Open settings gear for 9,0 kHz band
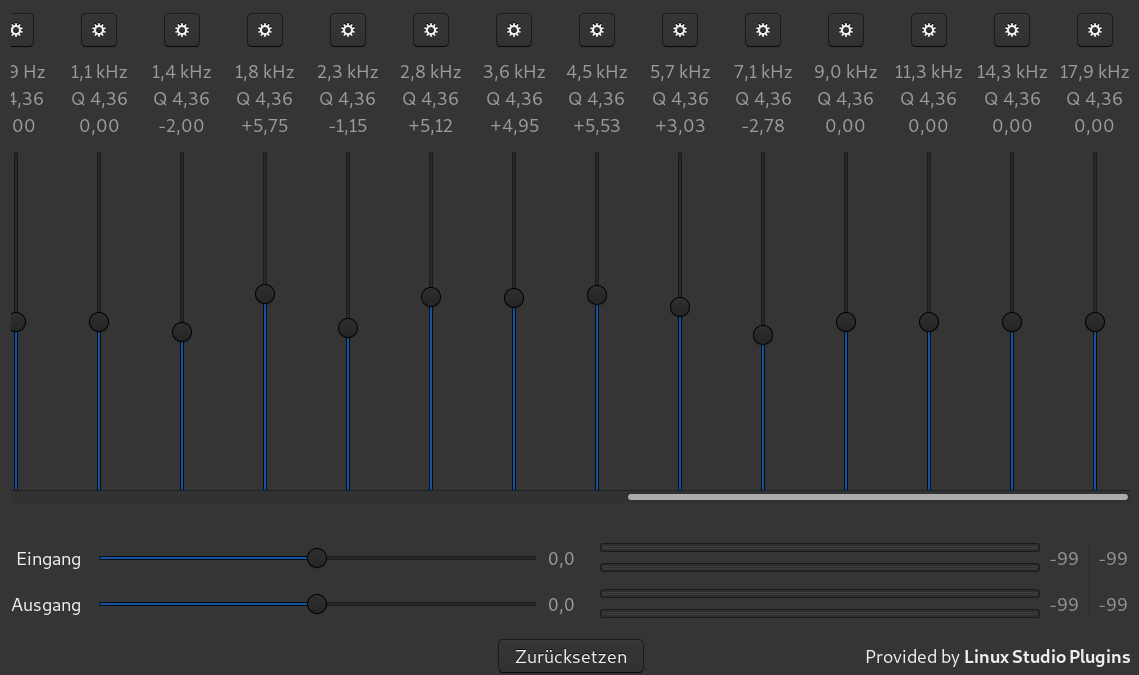 (845, 30)
